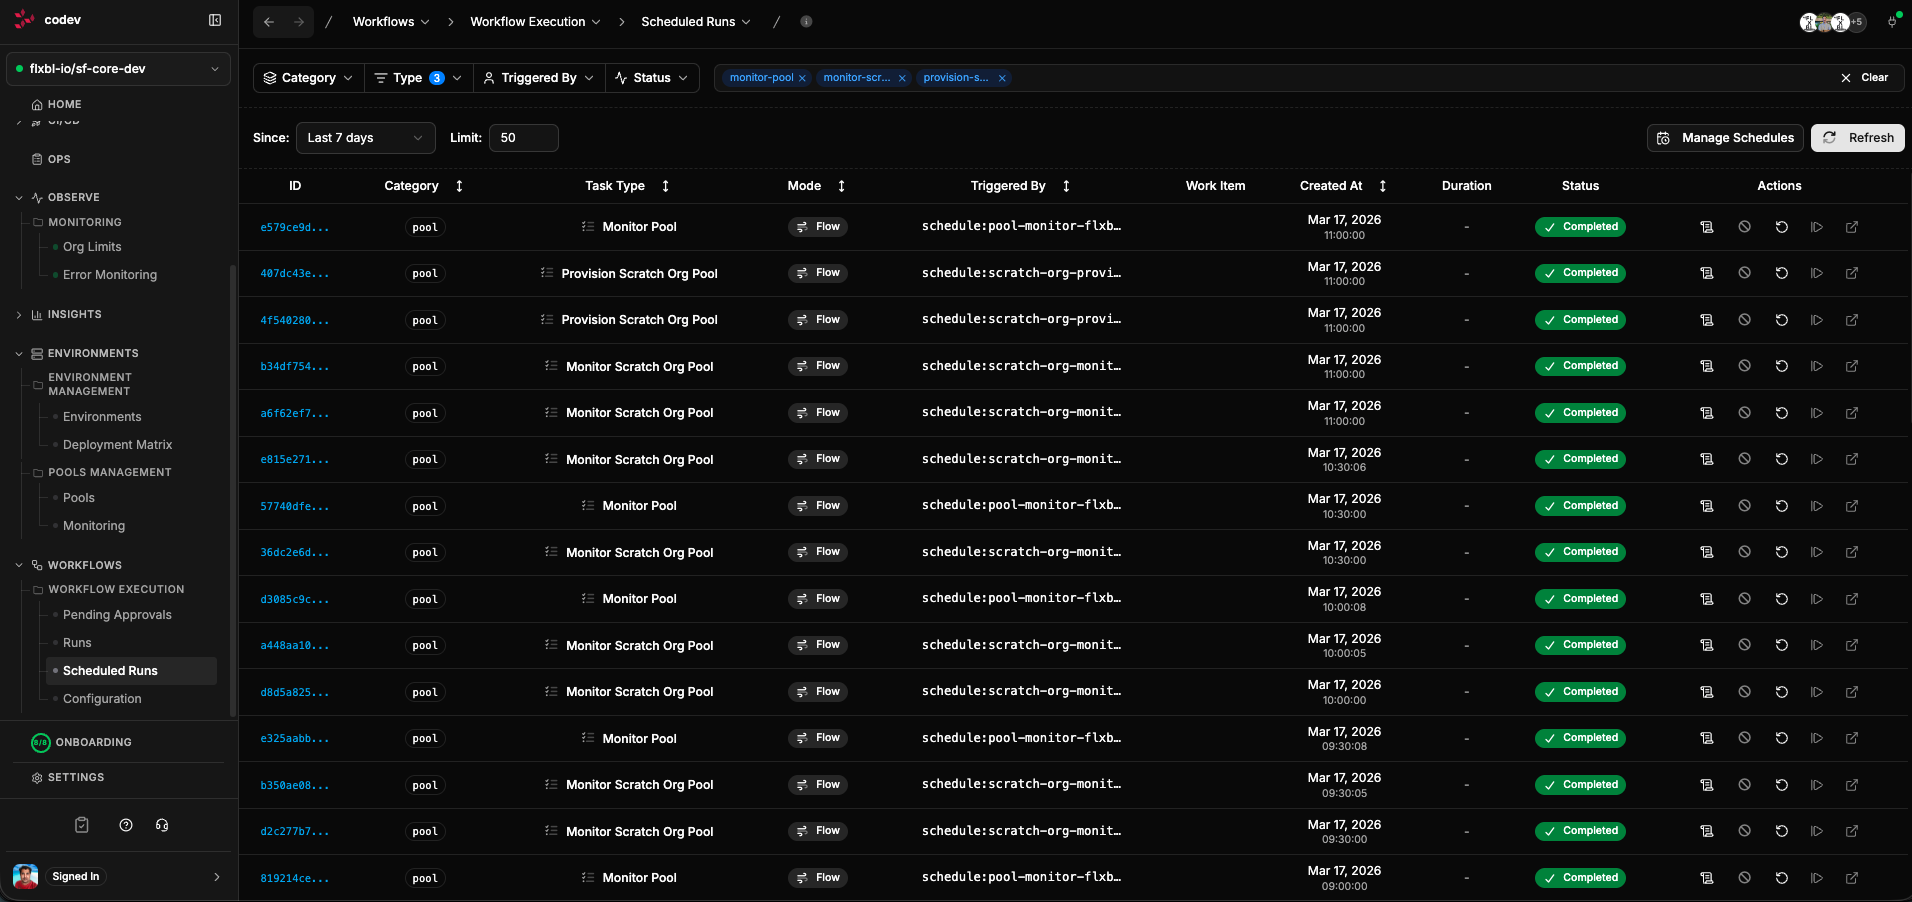
Task: Click the Limit input field
Action: pyautogui.click(x=523, y=138)
